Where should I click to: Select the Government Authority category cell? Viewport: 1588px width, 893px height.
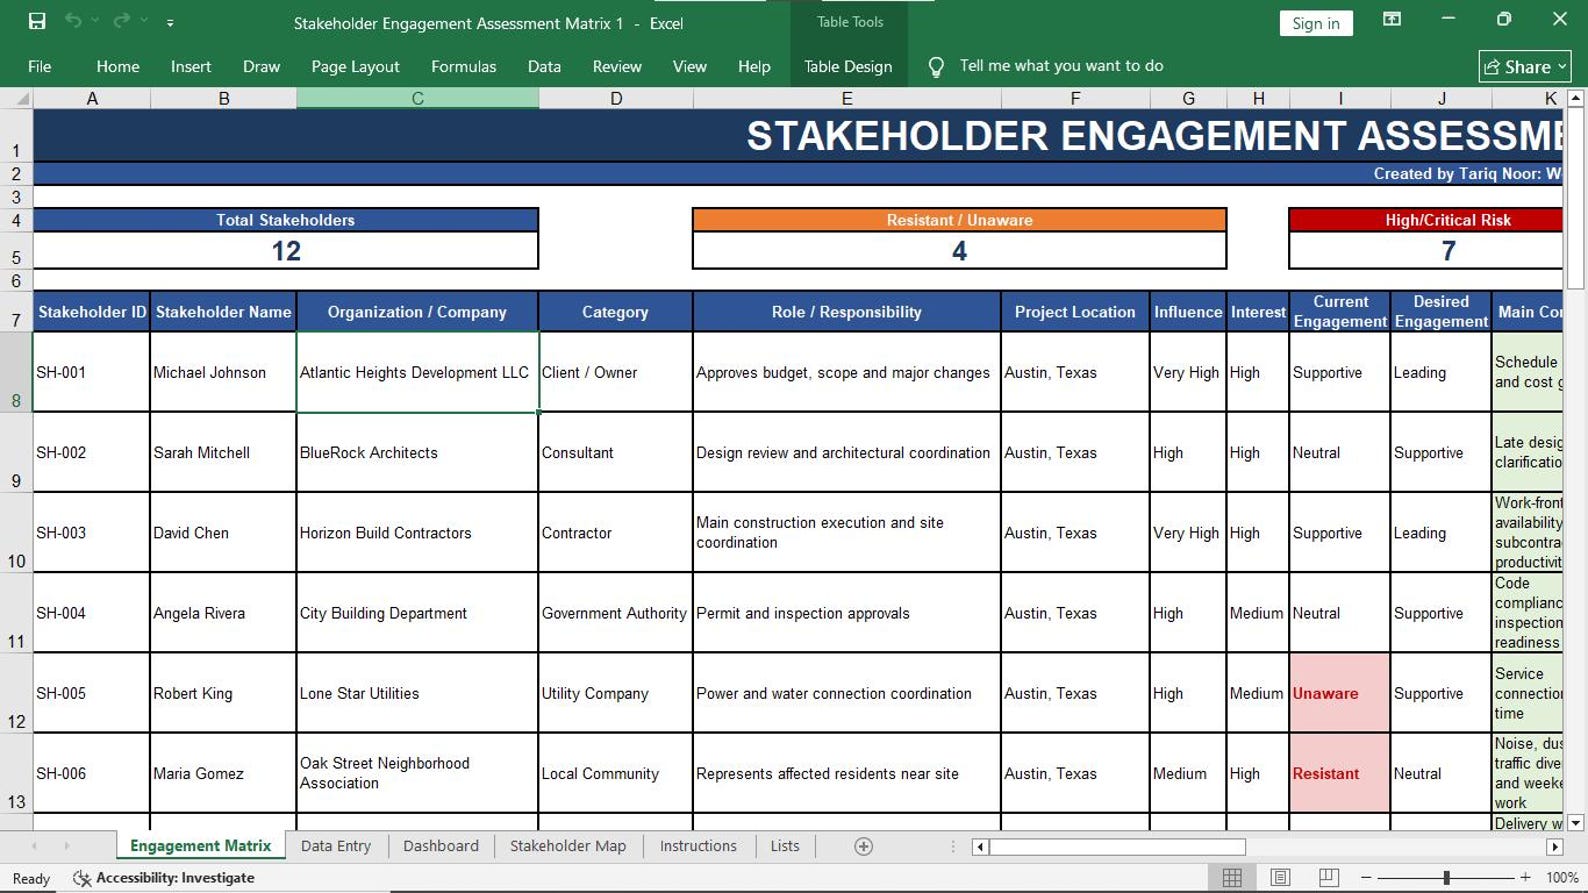point(615,613)
